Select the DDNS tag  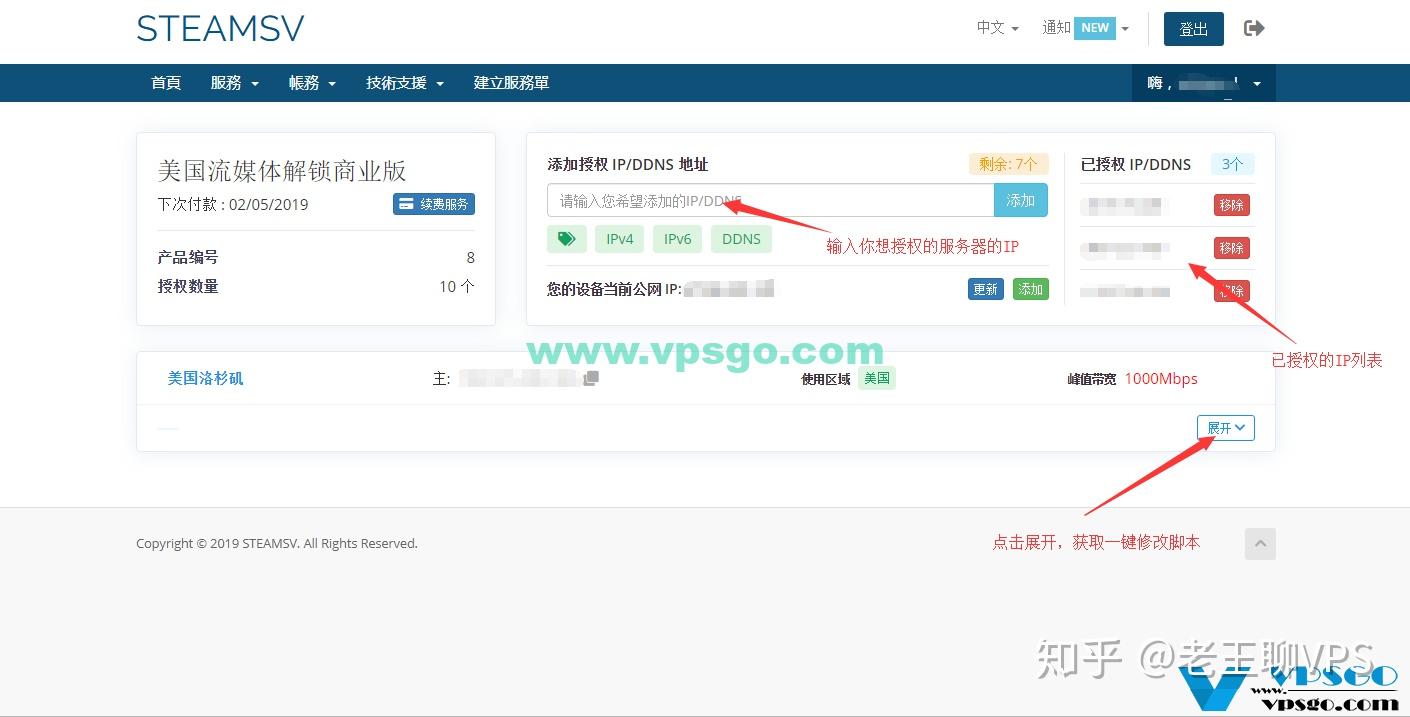pyautogui.click(x=742, y=239)
